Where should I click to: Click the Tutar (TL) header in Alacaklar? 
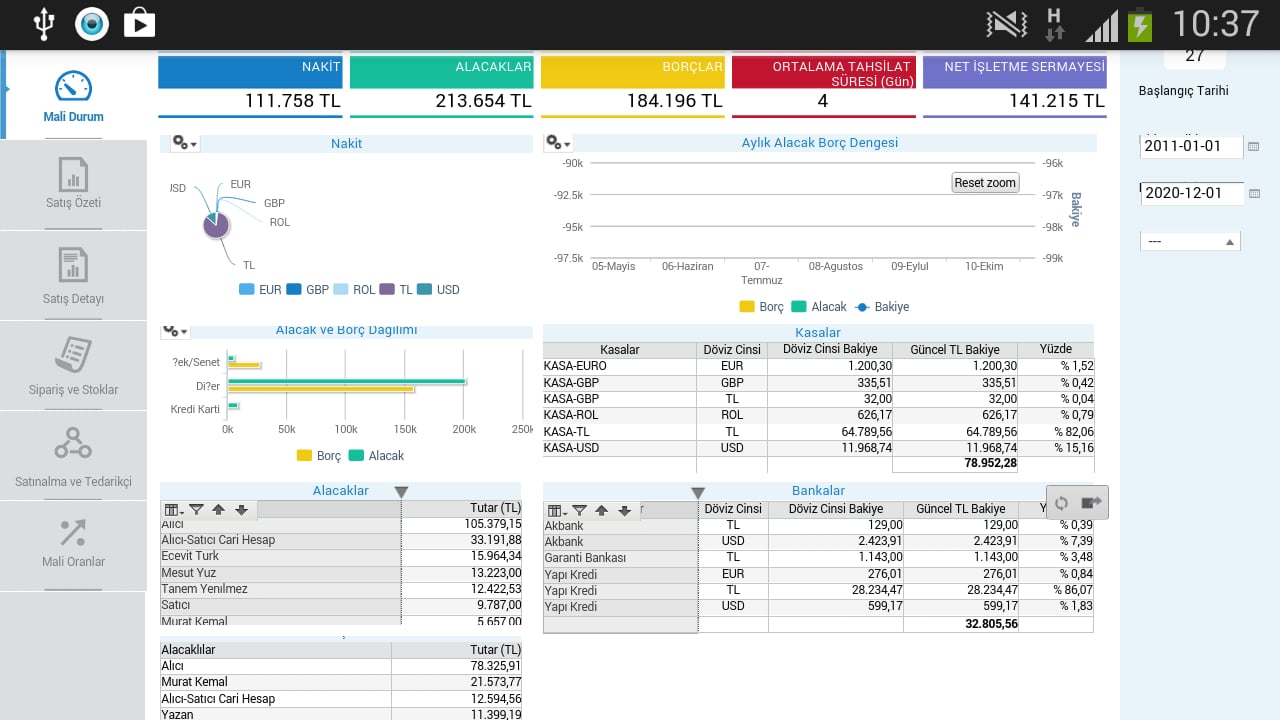[462, 509]
